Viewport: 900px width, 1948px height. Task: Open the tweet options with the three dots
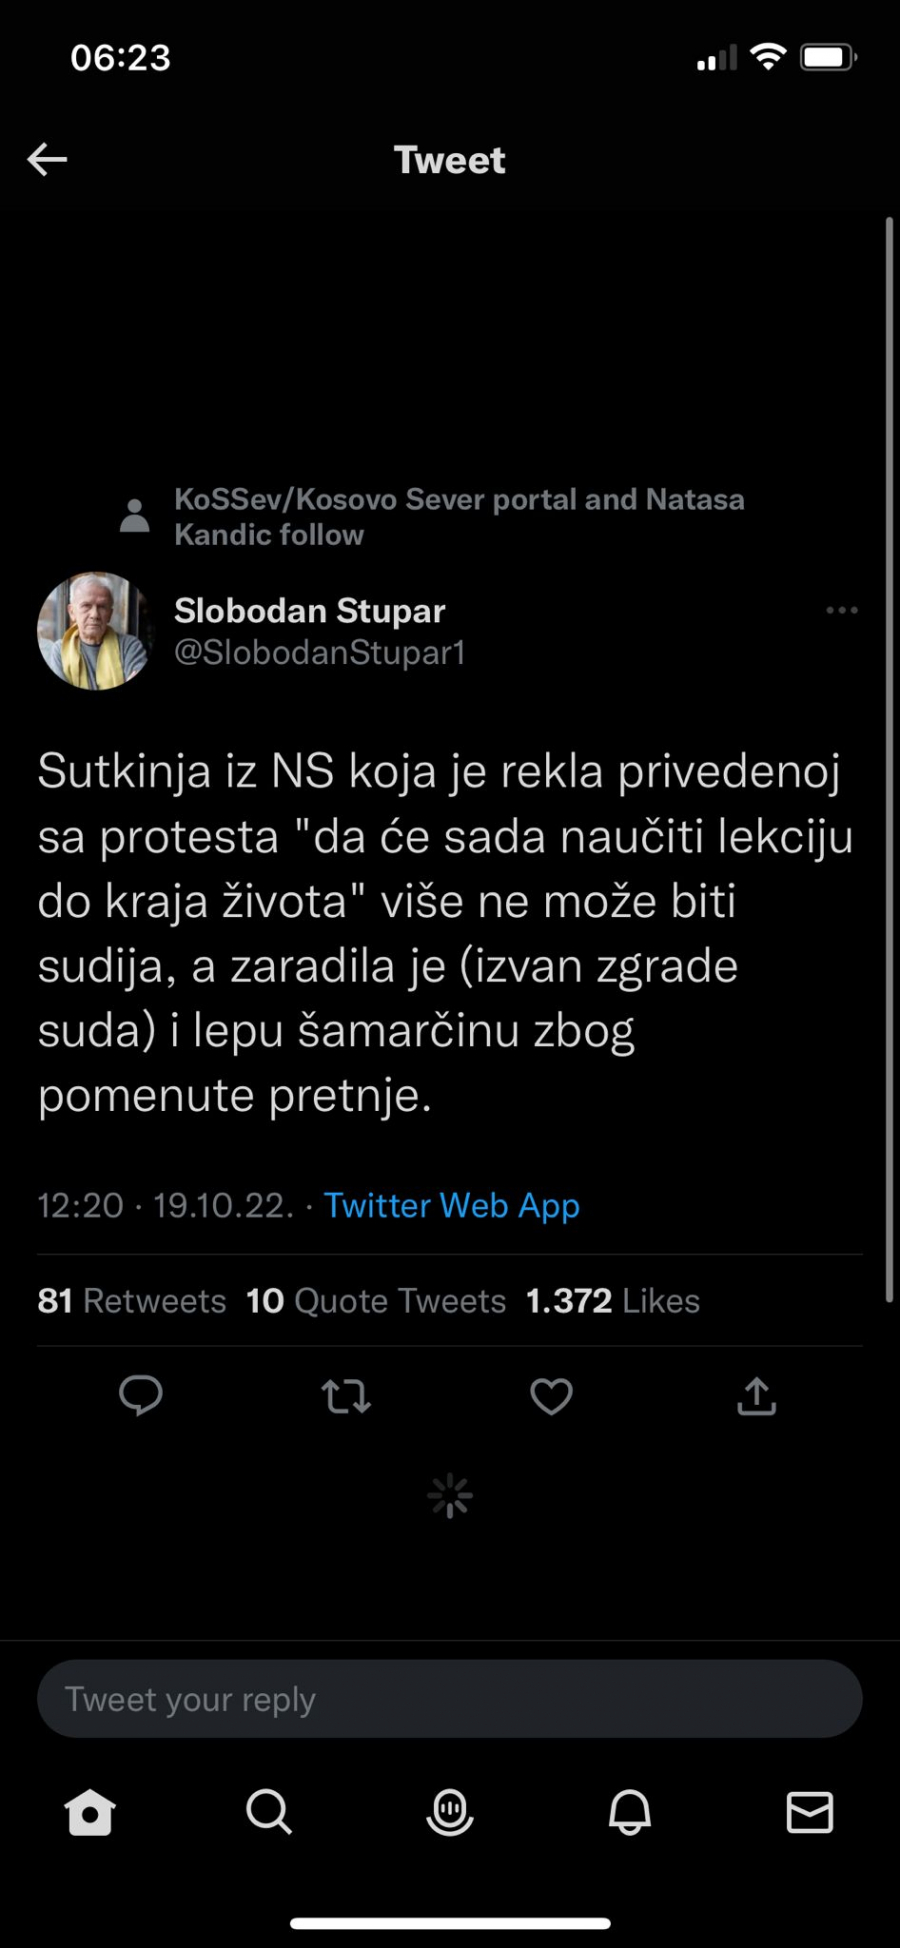click(841, 610)
